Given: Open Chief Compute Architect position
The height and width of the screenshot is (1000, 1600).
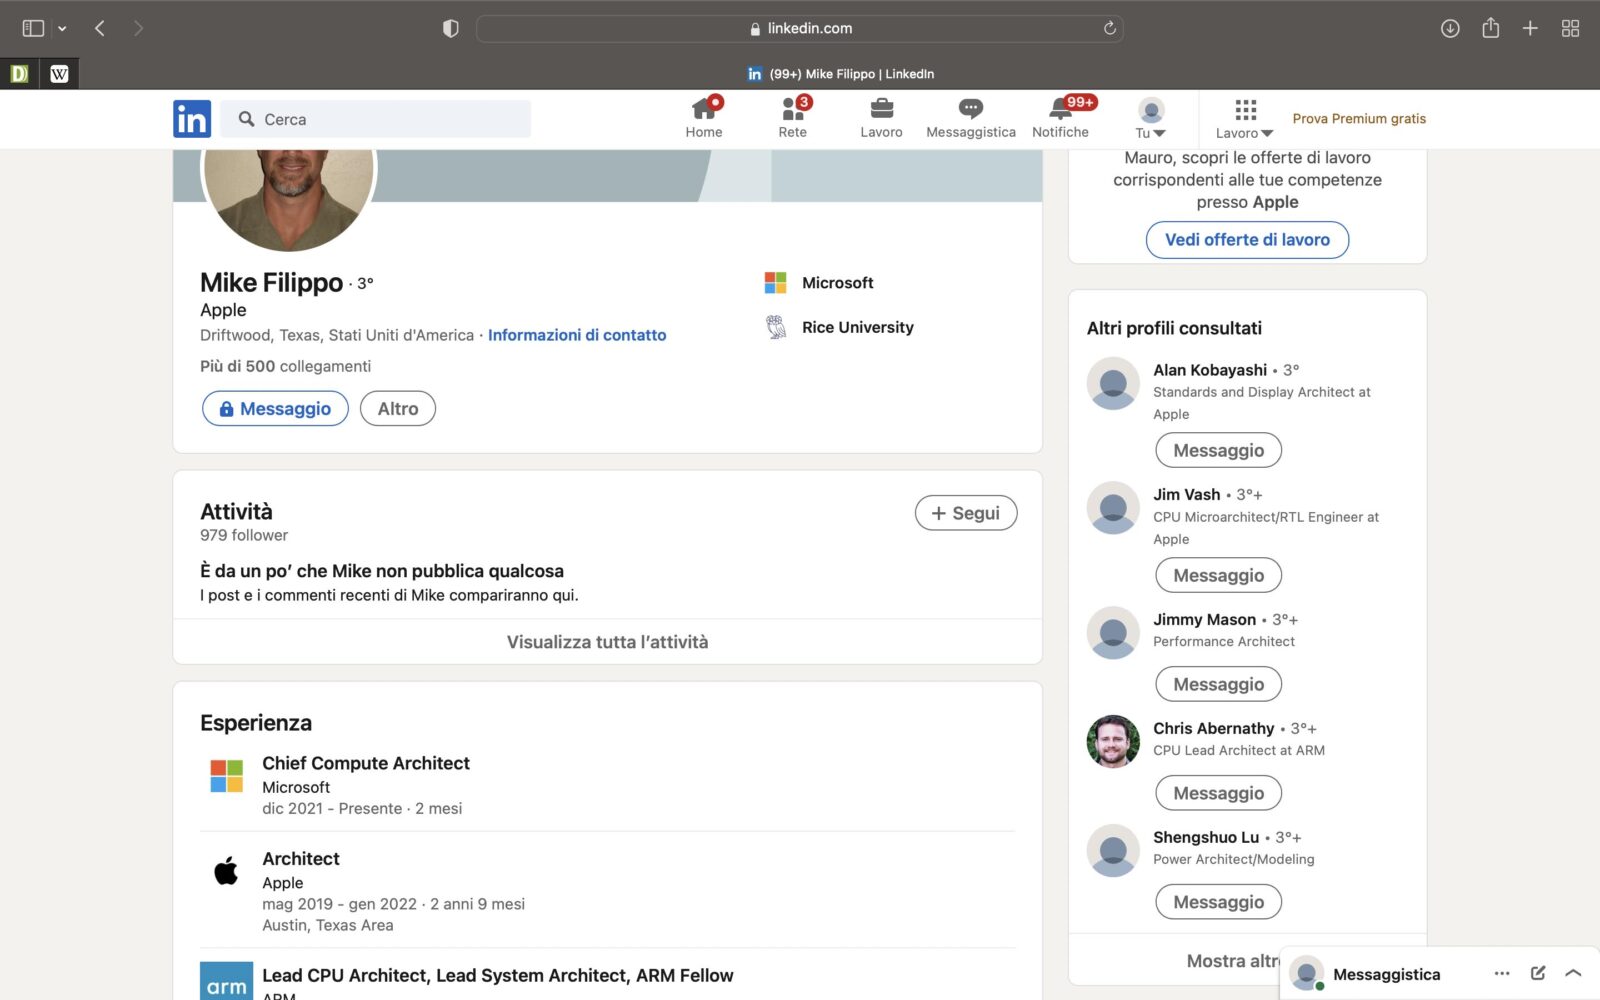Looking at the screenshot, I should pyautogui.click(x=366, y=763).
